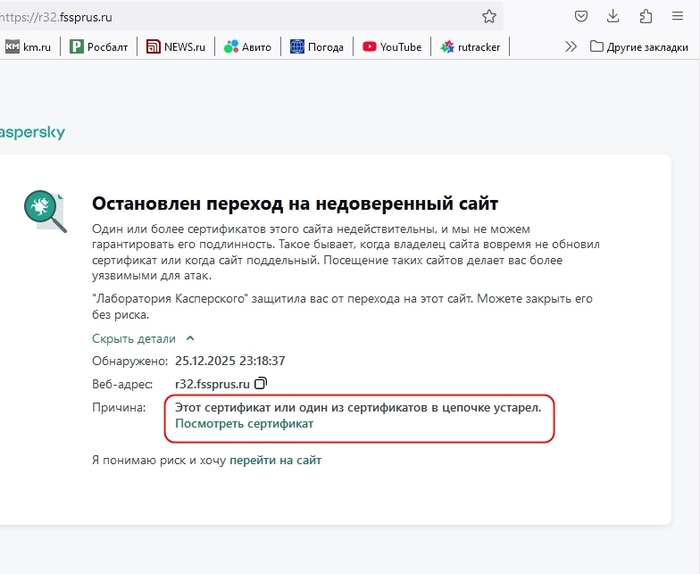The width and height of the screenshot is (700, 574).
Task: Bookmark this page with the star icon
Action: point(489,17)
